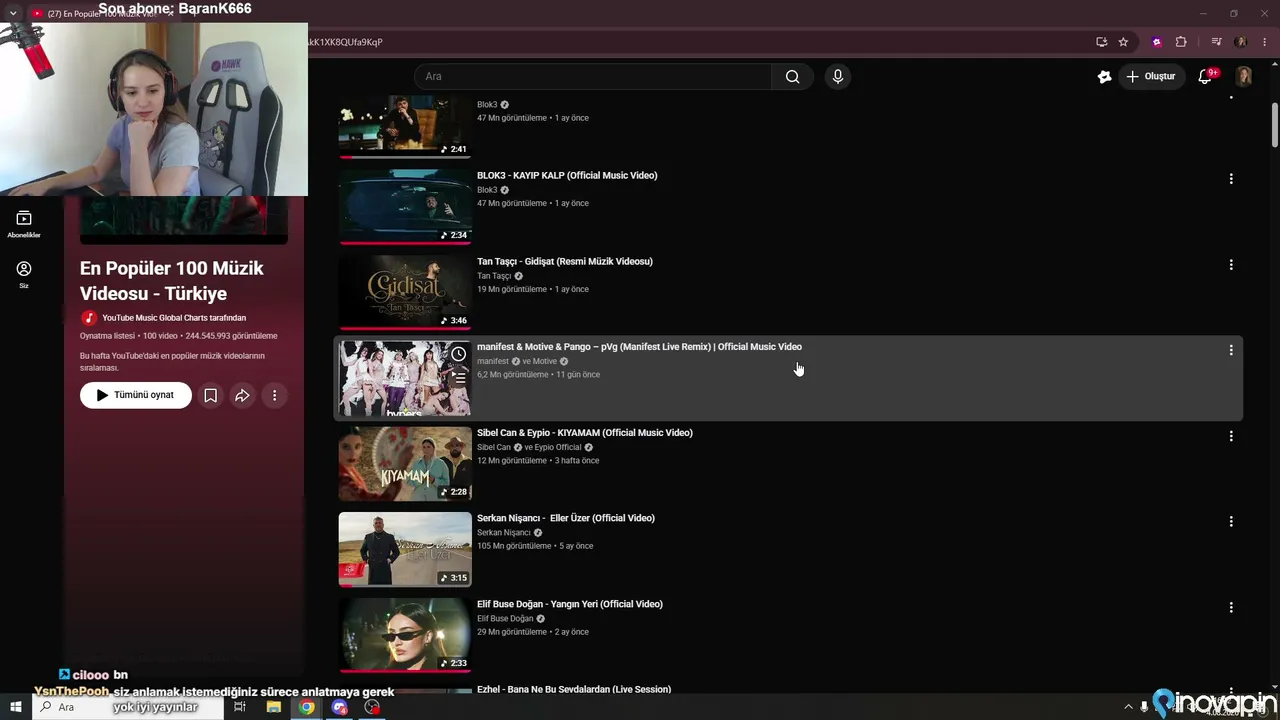Add manifest pVg video to queue
This screenshot has height=720, width=1280.
pyautogui.click(x=458, y=378)
